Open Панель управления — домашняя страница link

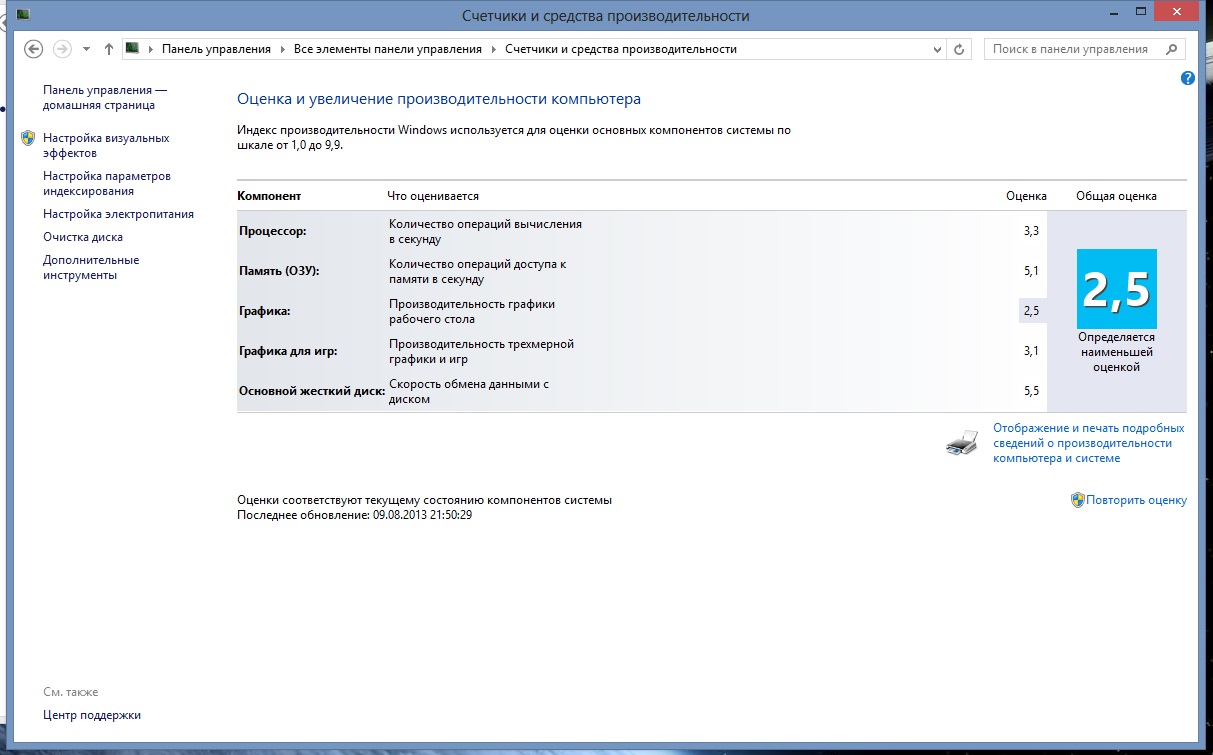click(x=104, y=97)
